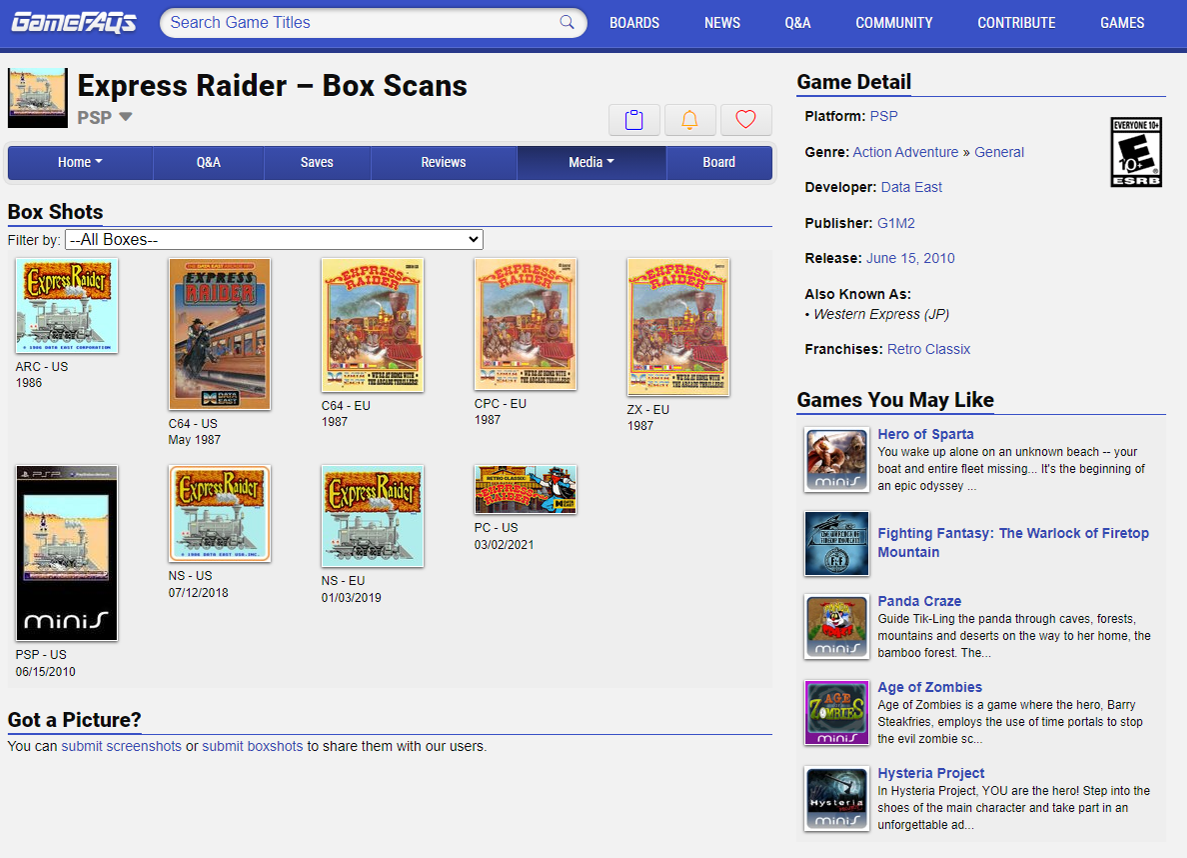Screen dimensions: 1187x858
Task: Open COMMUNITY in the top navigation
Action: point(894,23)
